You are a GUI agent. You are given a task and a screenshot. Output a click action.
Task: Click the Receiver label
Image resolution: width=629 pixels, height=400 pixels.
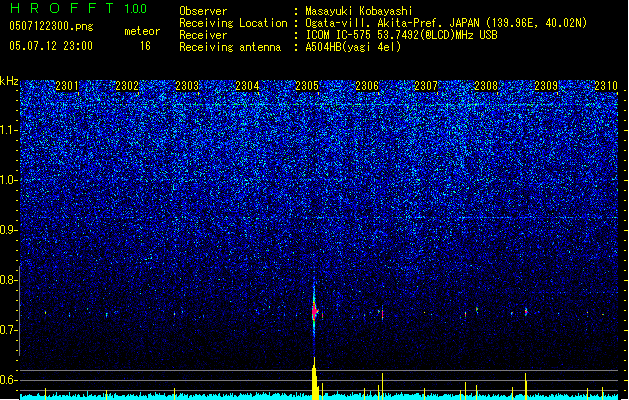tap(203, 35)
